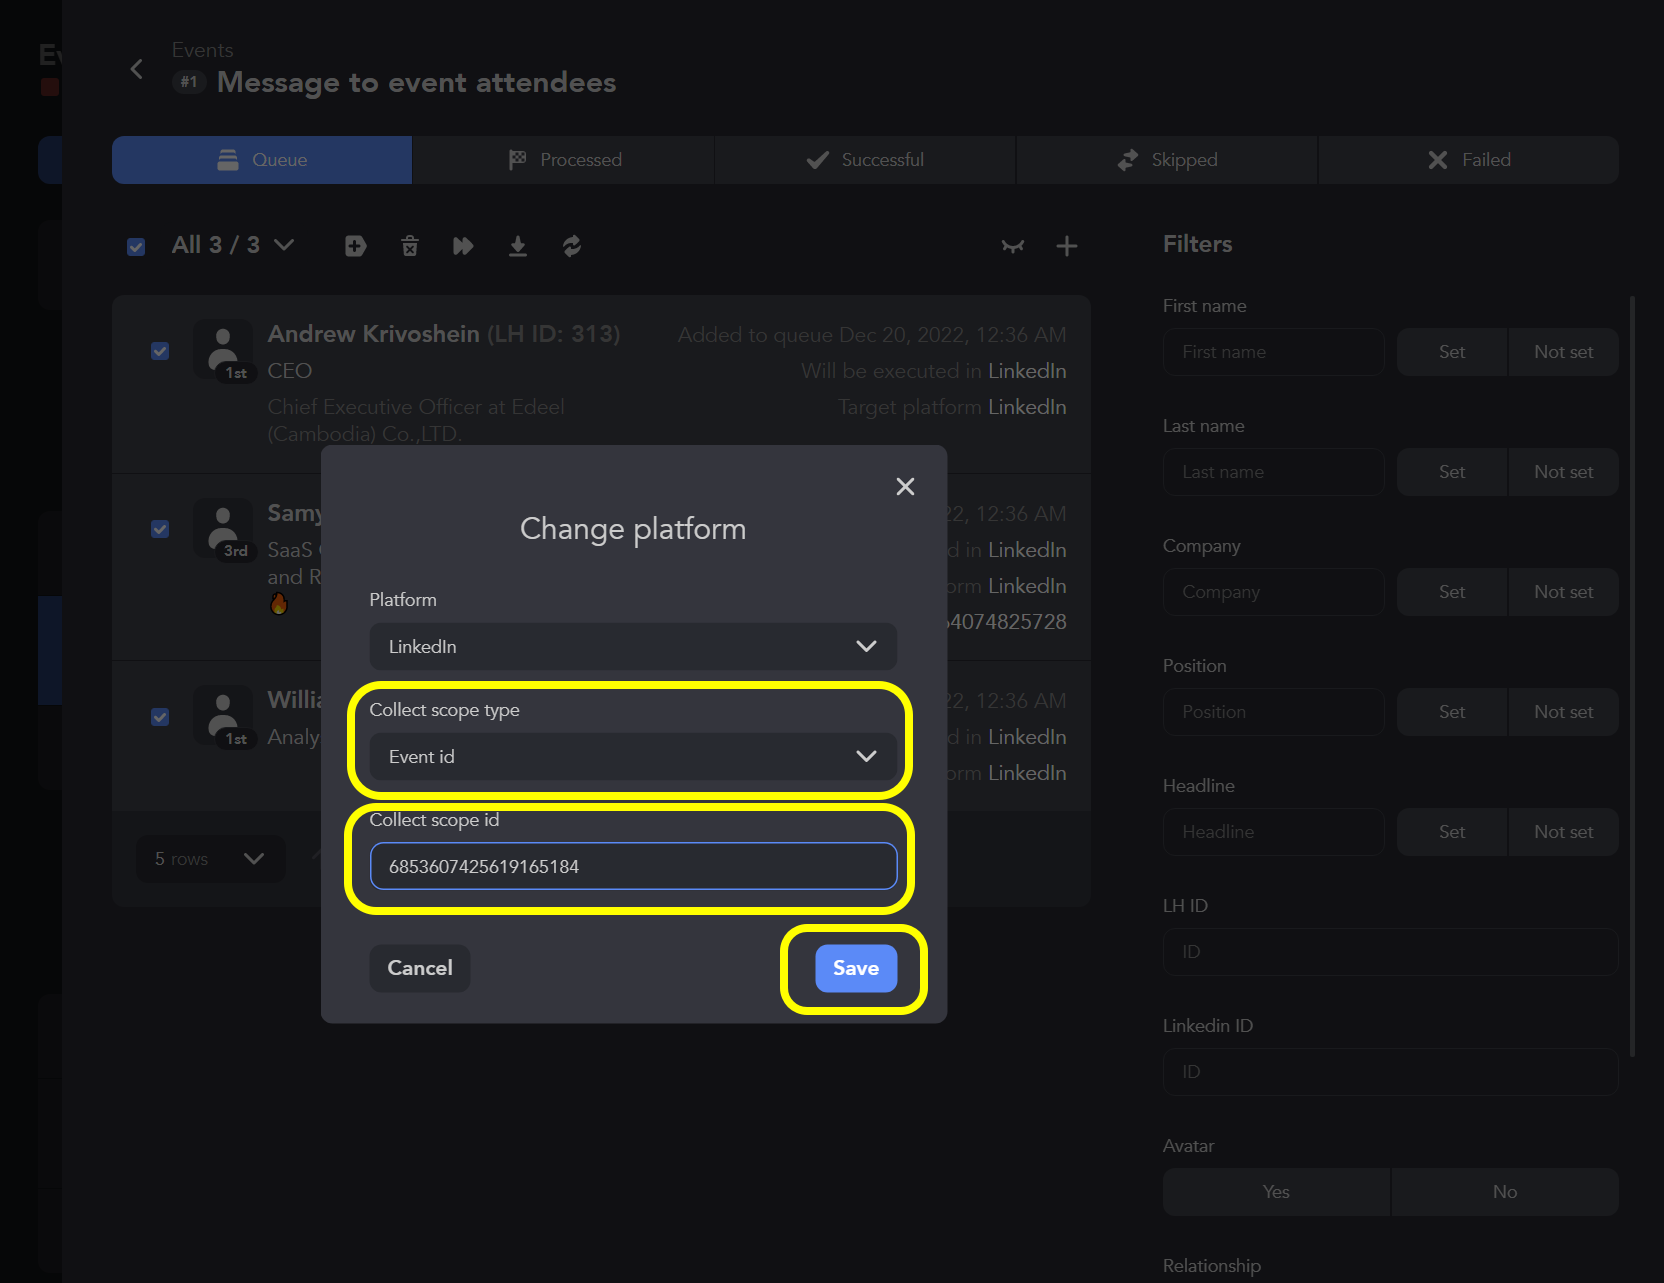Image resolution: width=1664 pixels, height=1283 pixels.
Task: Click the Save button
Action: click(x=856, y=968)
